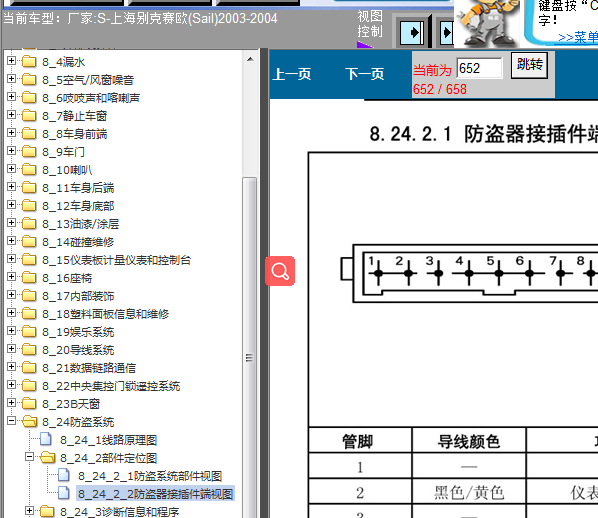Image resolution: width=598 pixels, height=518 pixels.
Task: Select 8_24_2_2防盗器接插件端视图 item
Action: 155,494
